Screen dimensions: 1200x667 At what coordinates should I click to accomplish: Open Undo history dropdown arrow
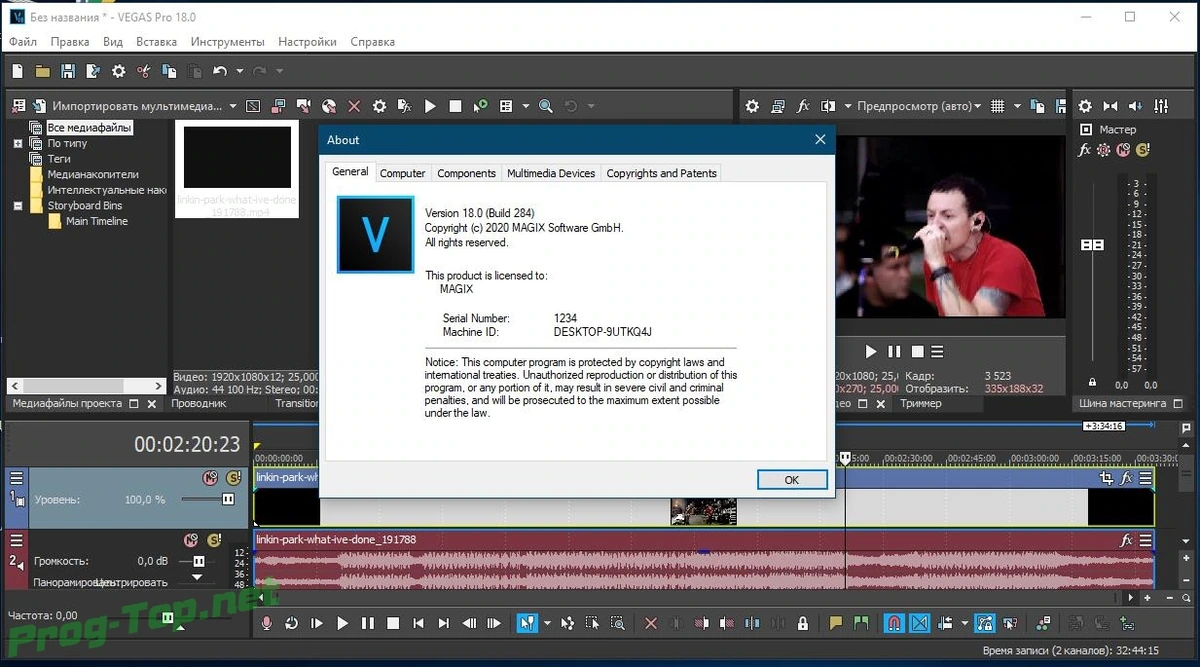240,71
